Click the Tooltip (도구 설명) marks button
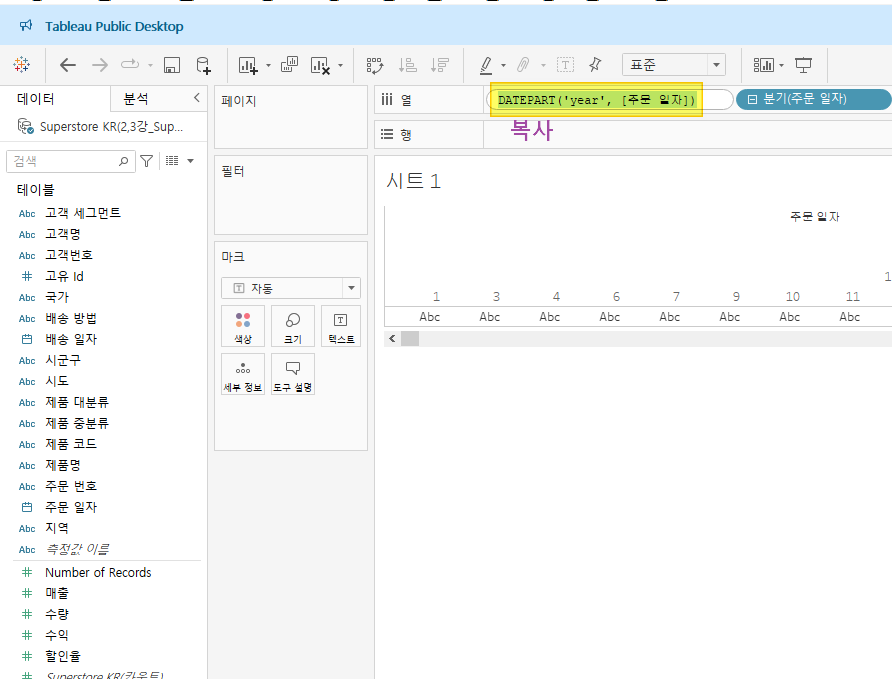Image resolution: width=892 pixels, height=679 pixels. point(292,374)
